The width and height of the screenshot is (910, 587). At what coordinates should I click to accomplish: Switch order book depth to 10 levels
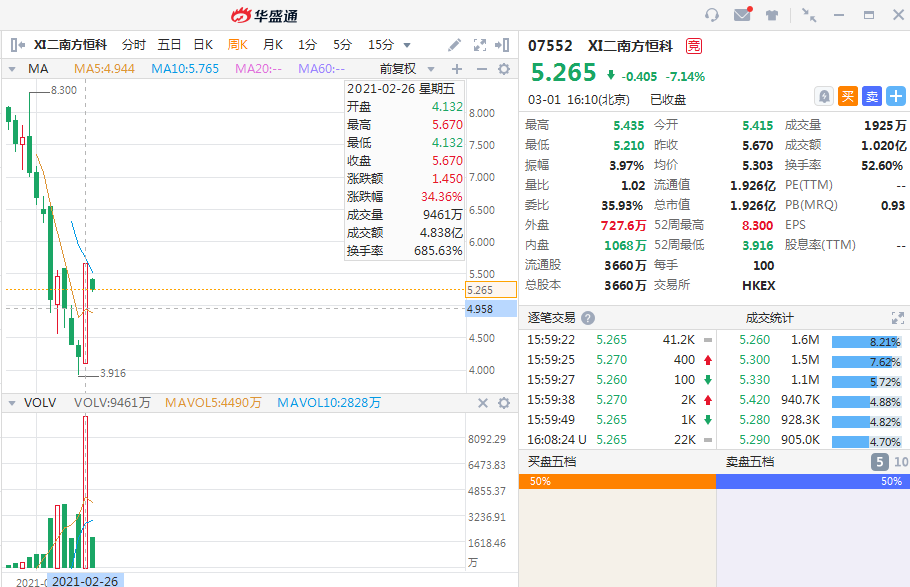900,462
